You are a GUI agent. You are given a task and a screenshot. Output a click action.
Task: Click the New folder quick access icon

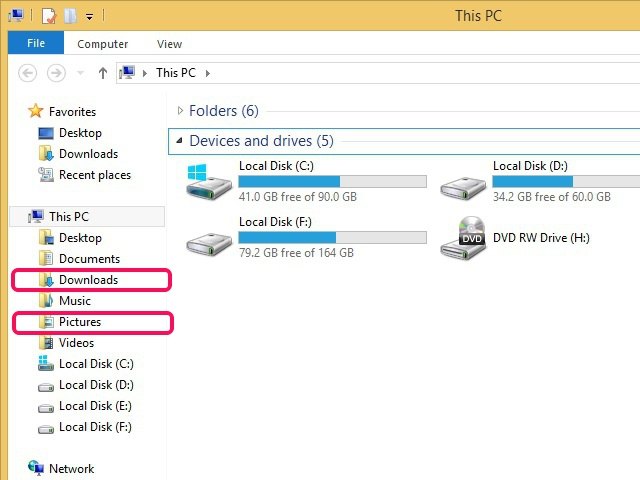click(70, 16)
